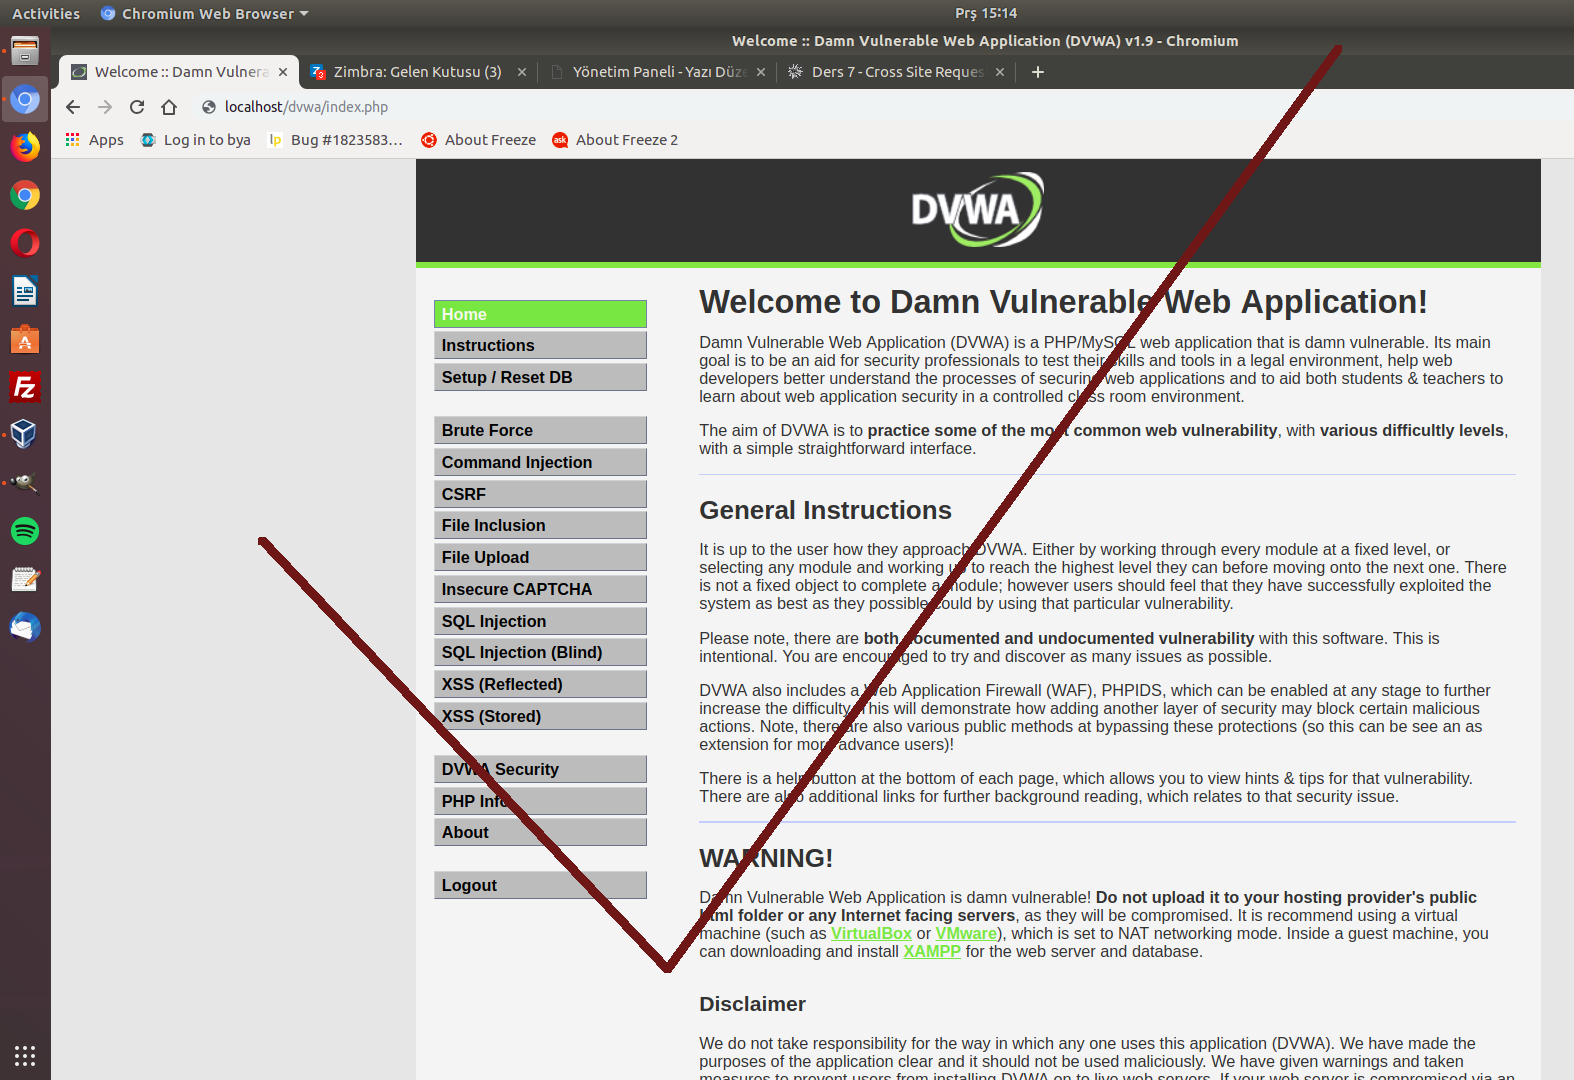The width and height of the screenshot is (1574, 1080).
Task: Launch Spotify from the dock
Action: click(x=25, y=531)
